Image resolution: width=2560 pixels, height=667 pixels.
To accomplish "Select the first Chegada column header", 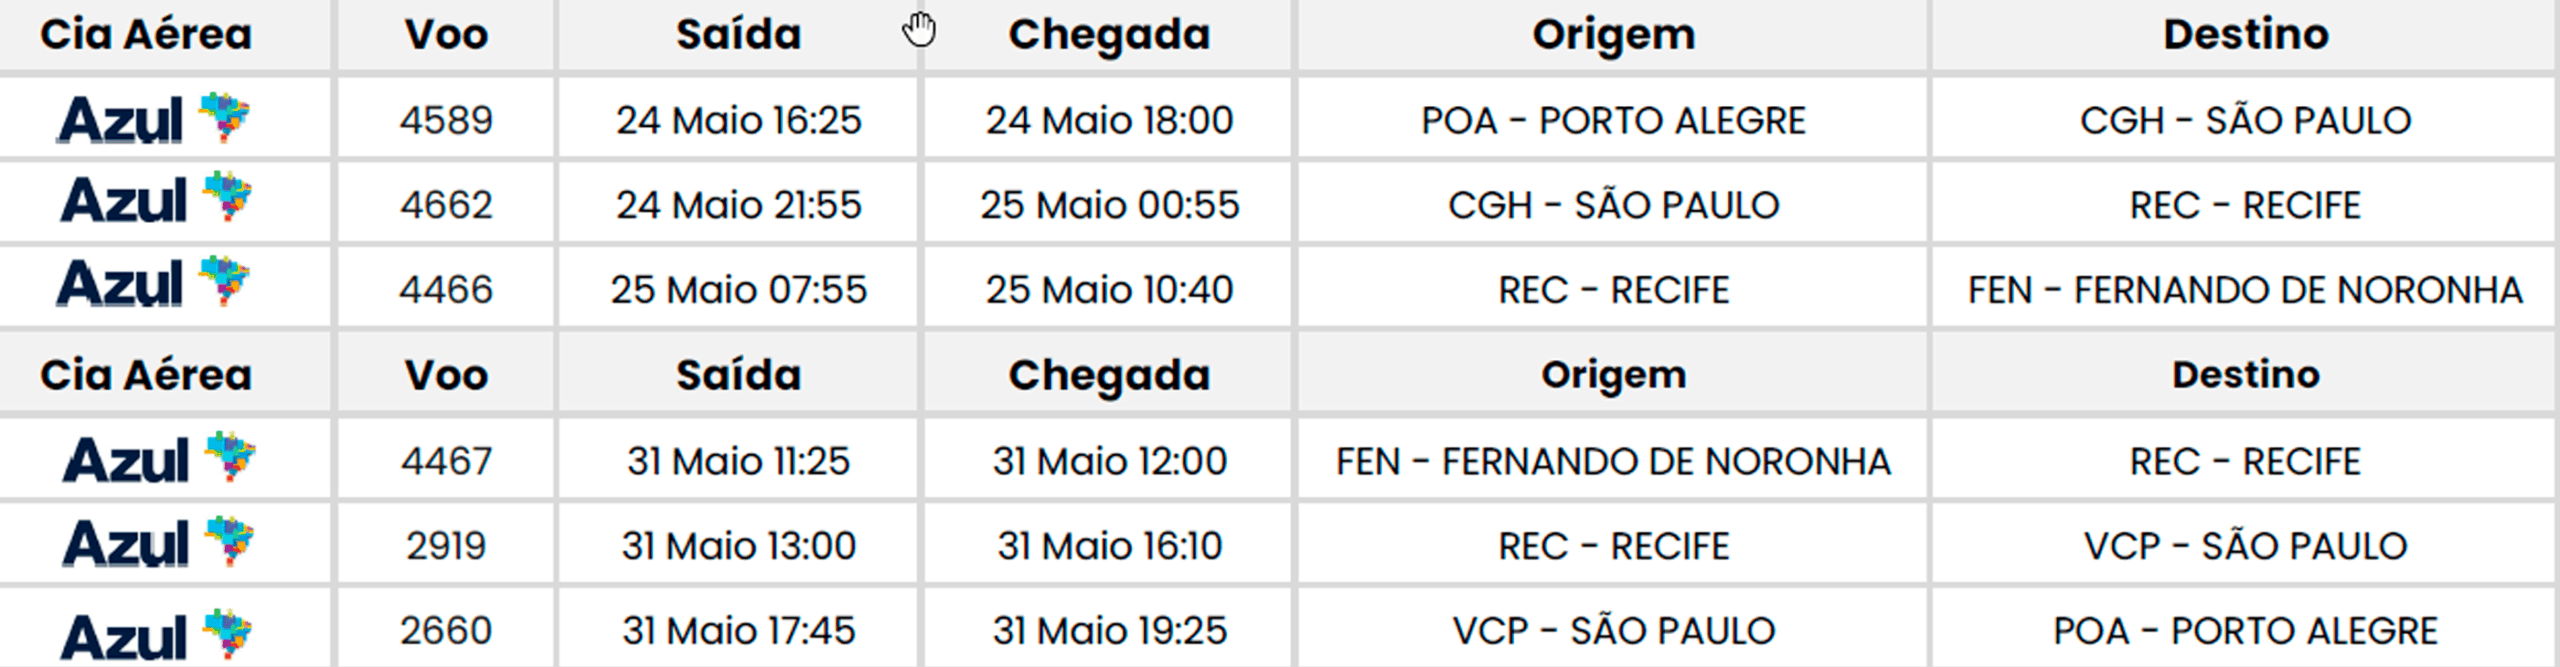I will 1109,35.
